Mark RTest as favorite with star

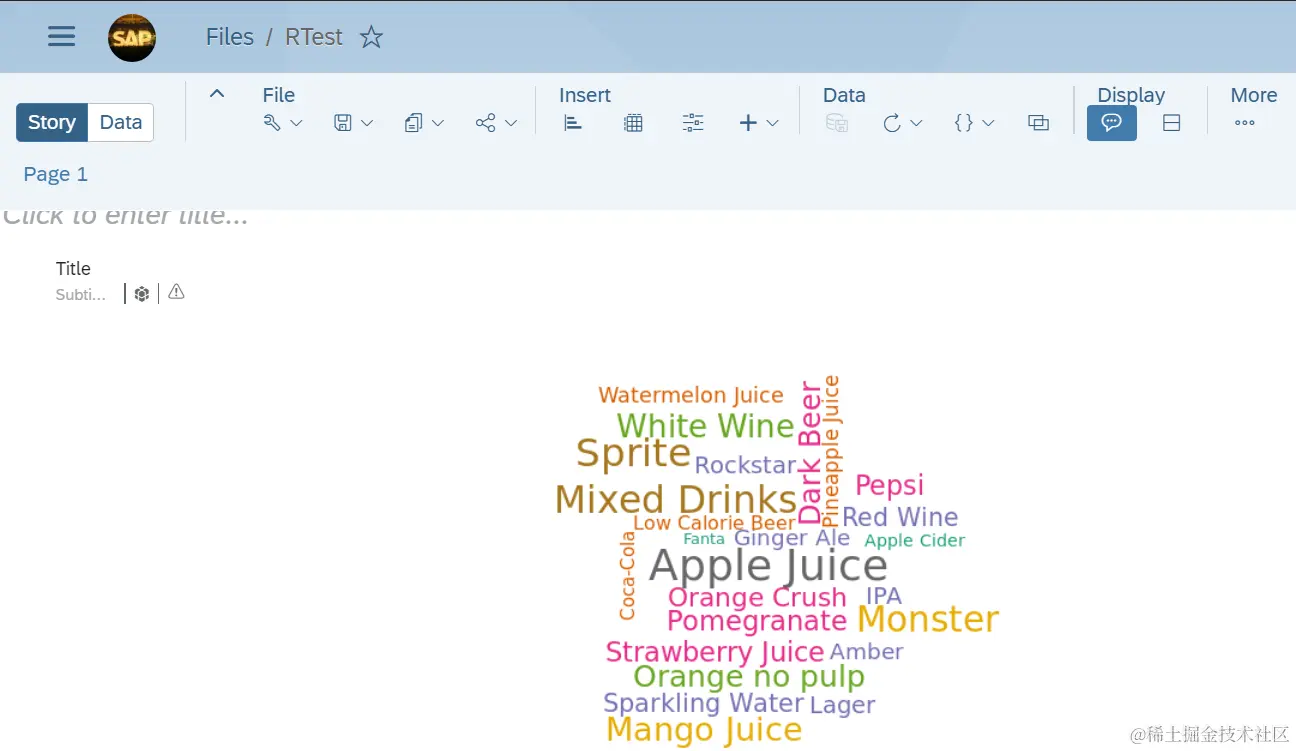[371, 37]
